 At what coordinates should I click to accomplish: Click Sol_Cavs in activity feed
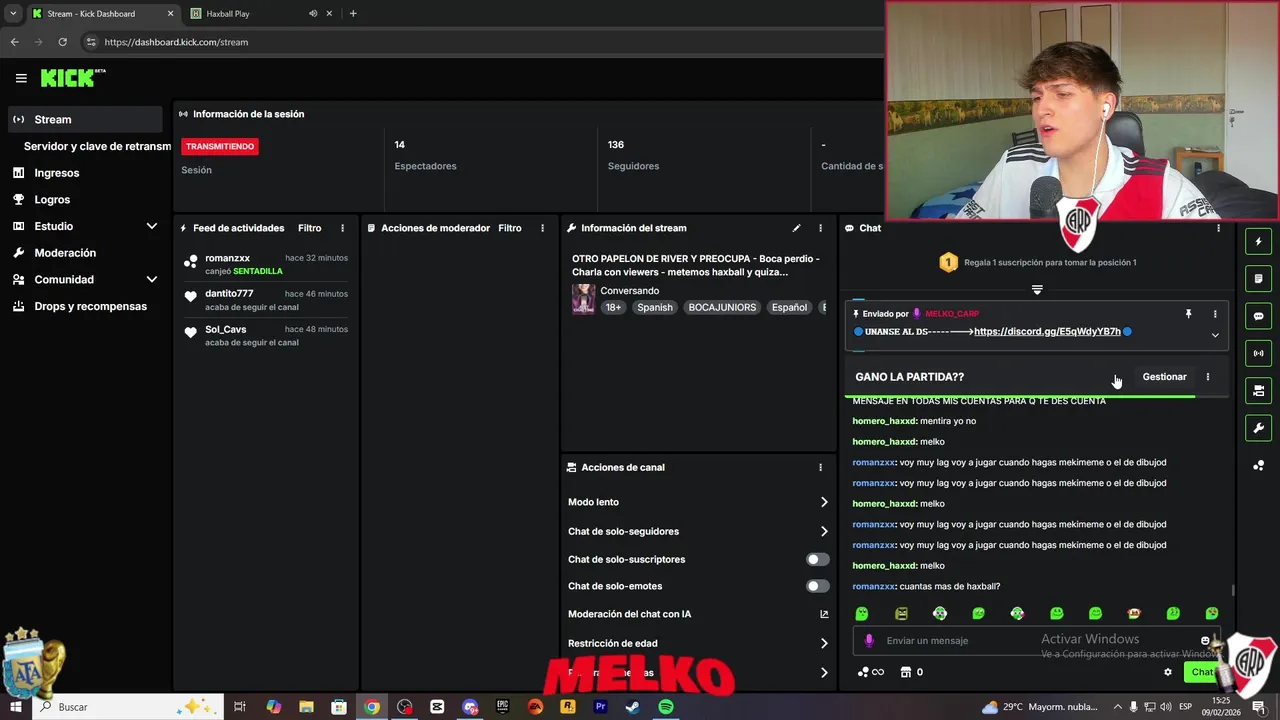(x=225, y=329)
